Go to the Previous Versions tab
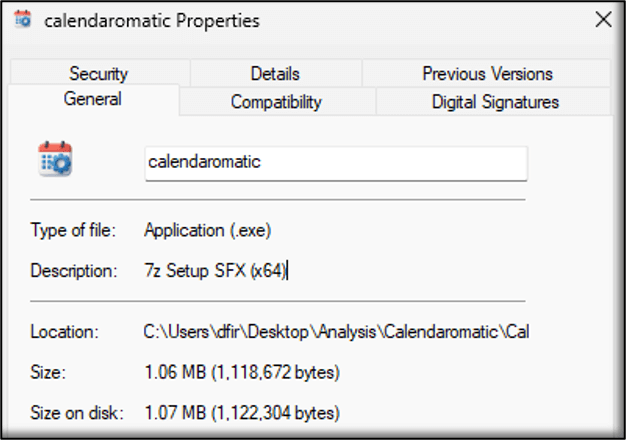Viewport: 627px width, 441px height. (x=487, y=74)
